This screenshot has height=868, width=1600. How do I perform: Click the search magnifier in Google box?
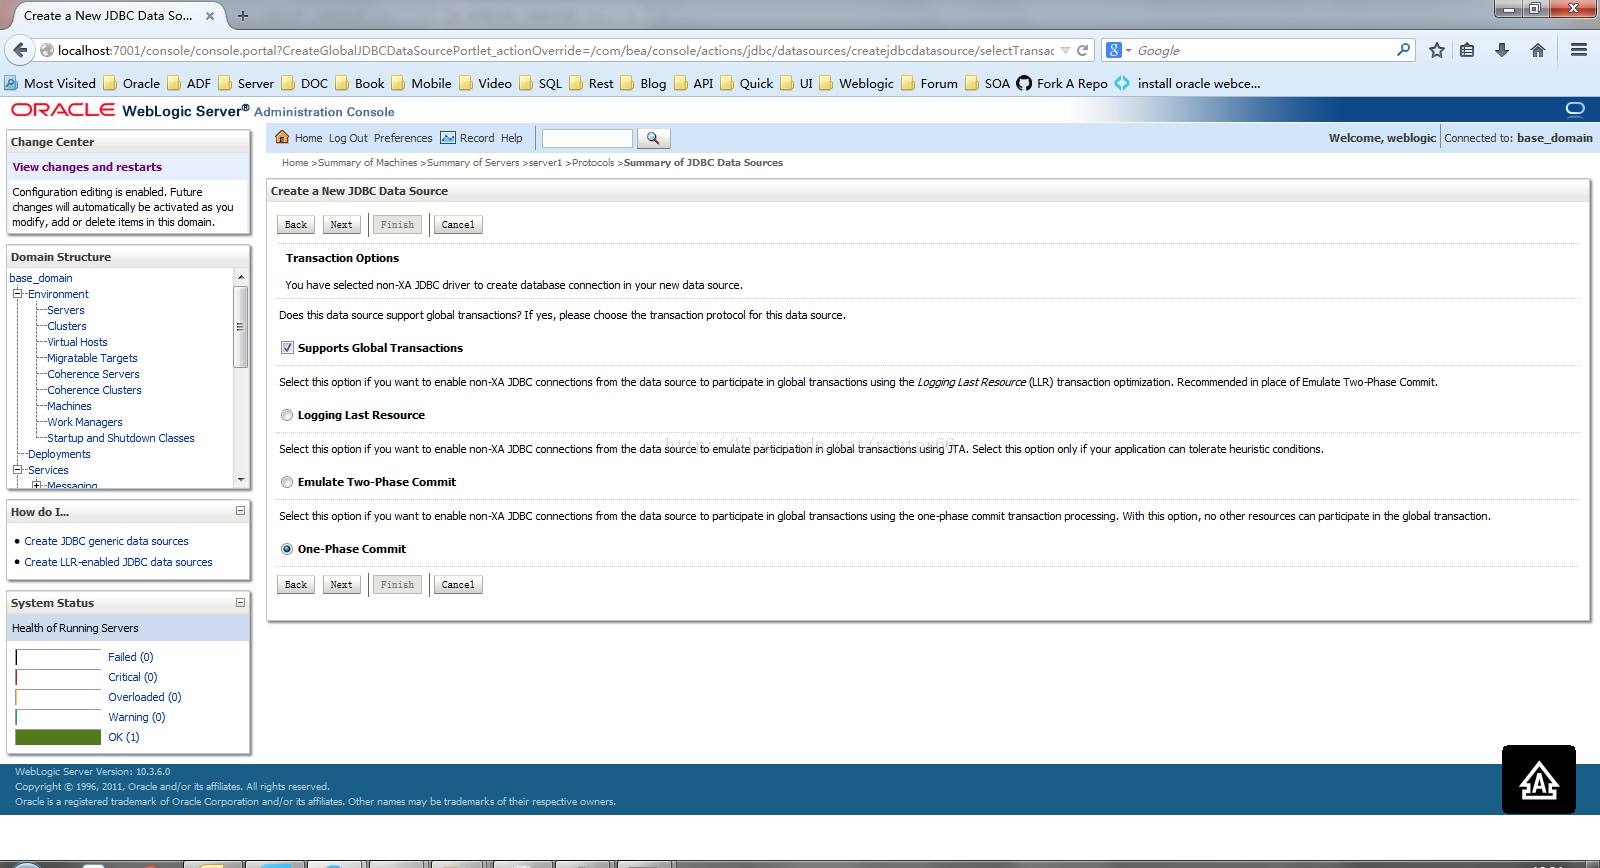[1403, 50]
